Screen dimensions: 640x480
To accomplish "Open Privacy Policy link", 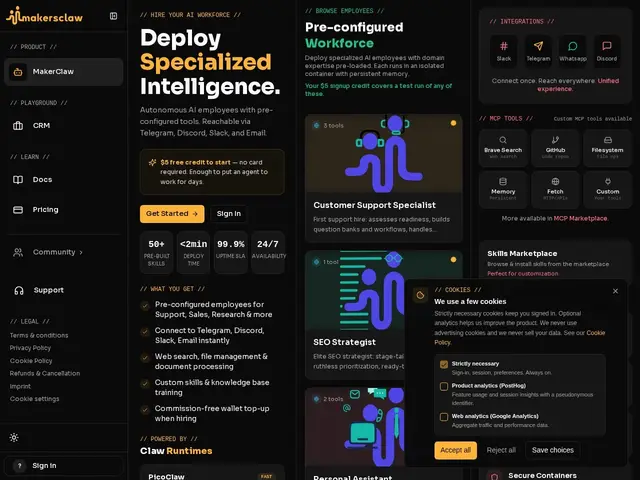I will (x=30, y=348).
